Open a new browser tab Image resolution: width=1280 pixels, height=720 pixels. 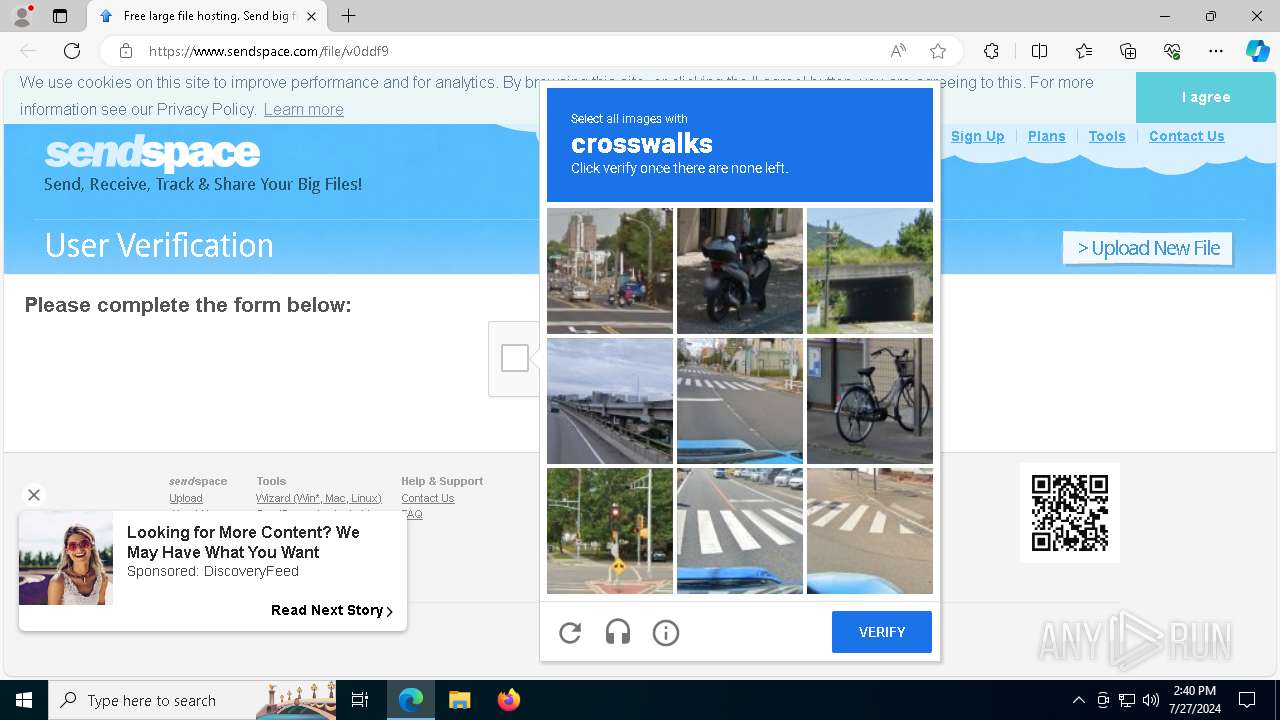click(x=348, y=16)
